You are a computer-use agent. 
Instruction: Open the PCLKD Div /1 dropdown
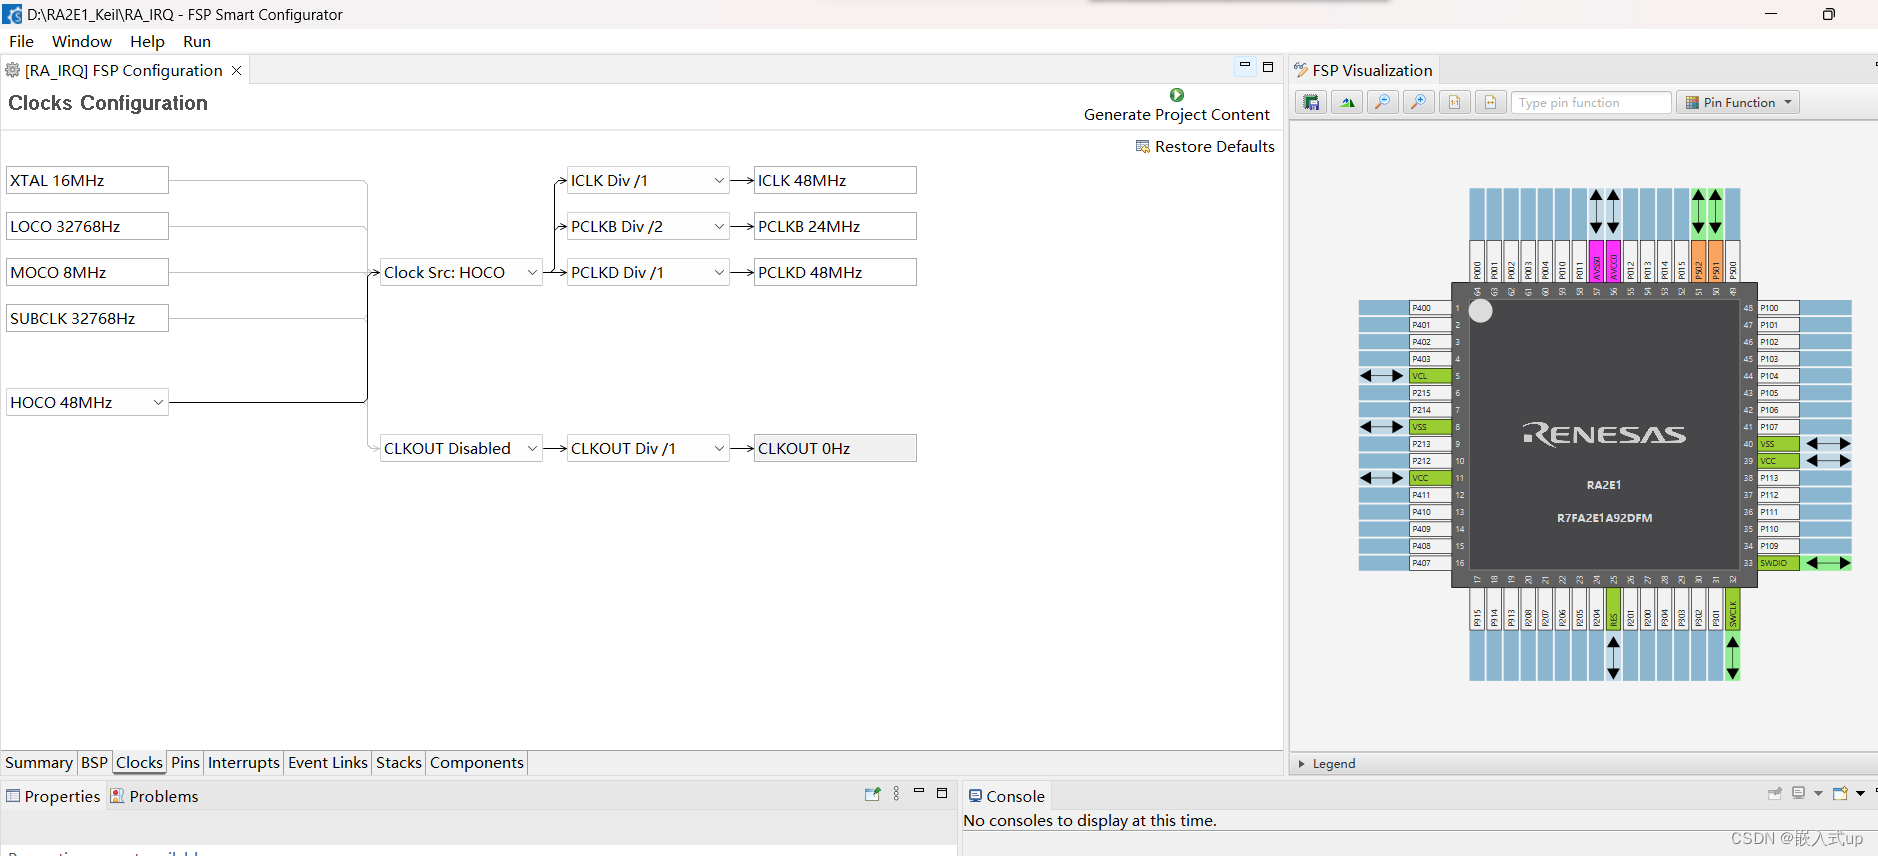(648, 272)
